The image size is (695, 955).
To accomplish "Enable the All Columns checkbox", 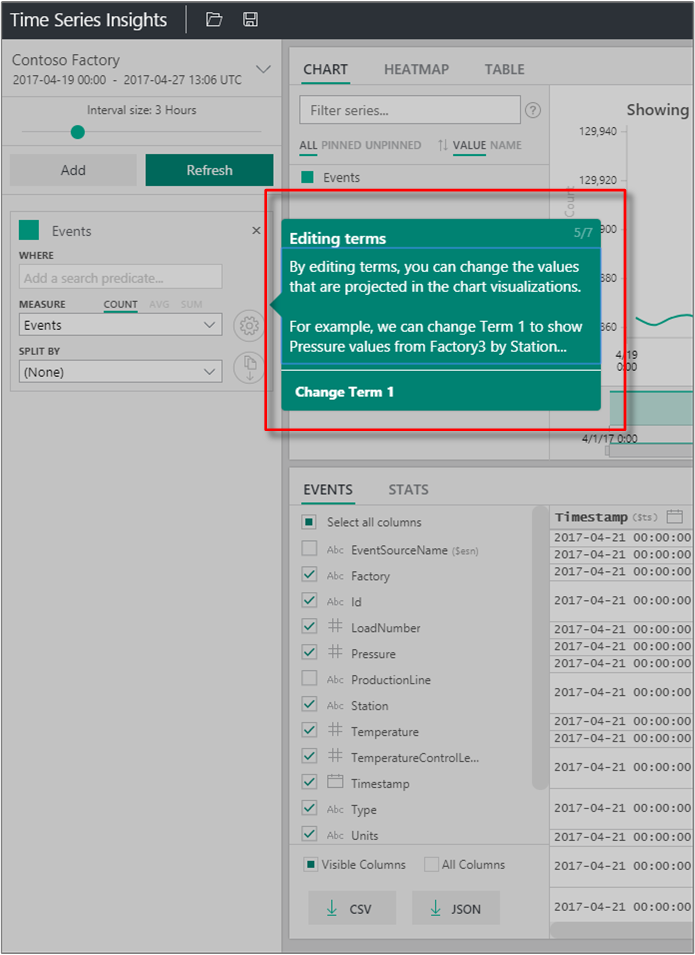I will [x=431, y=864].
